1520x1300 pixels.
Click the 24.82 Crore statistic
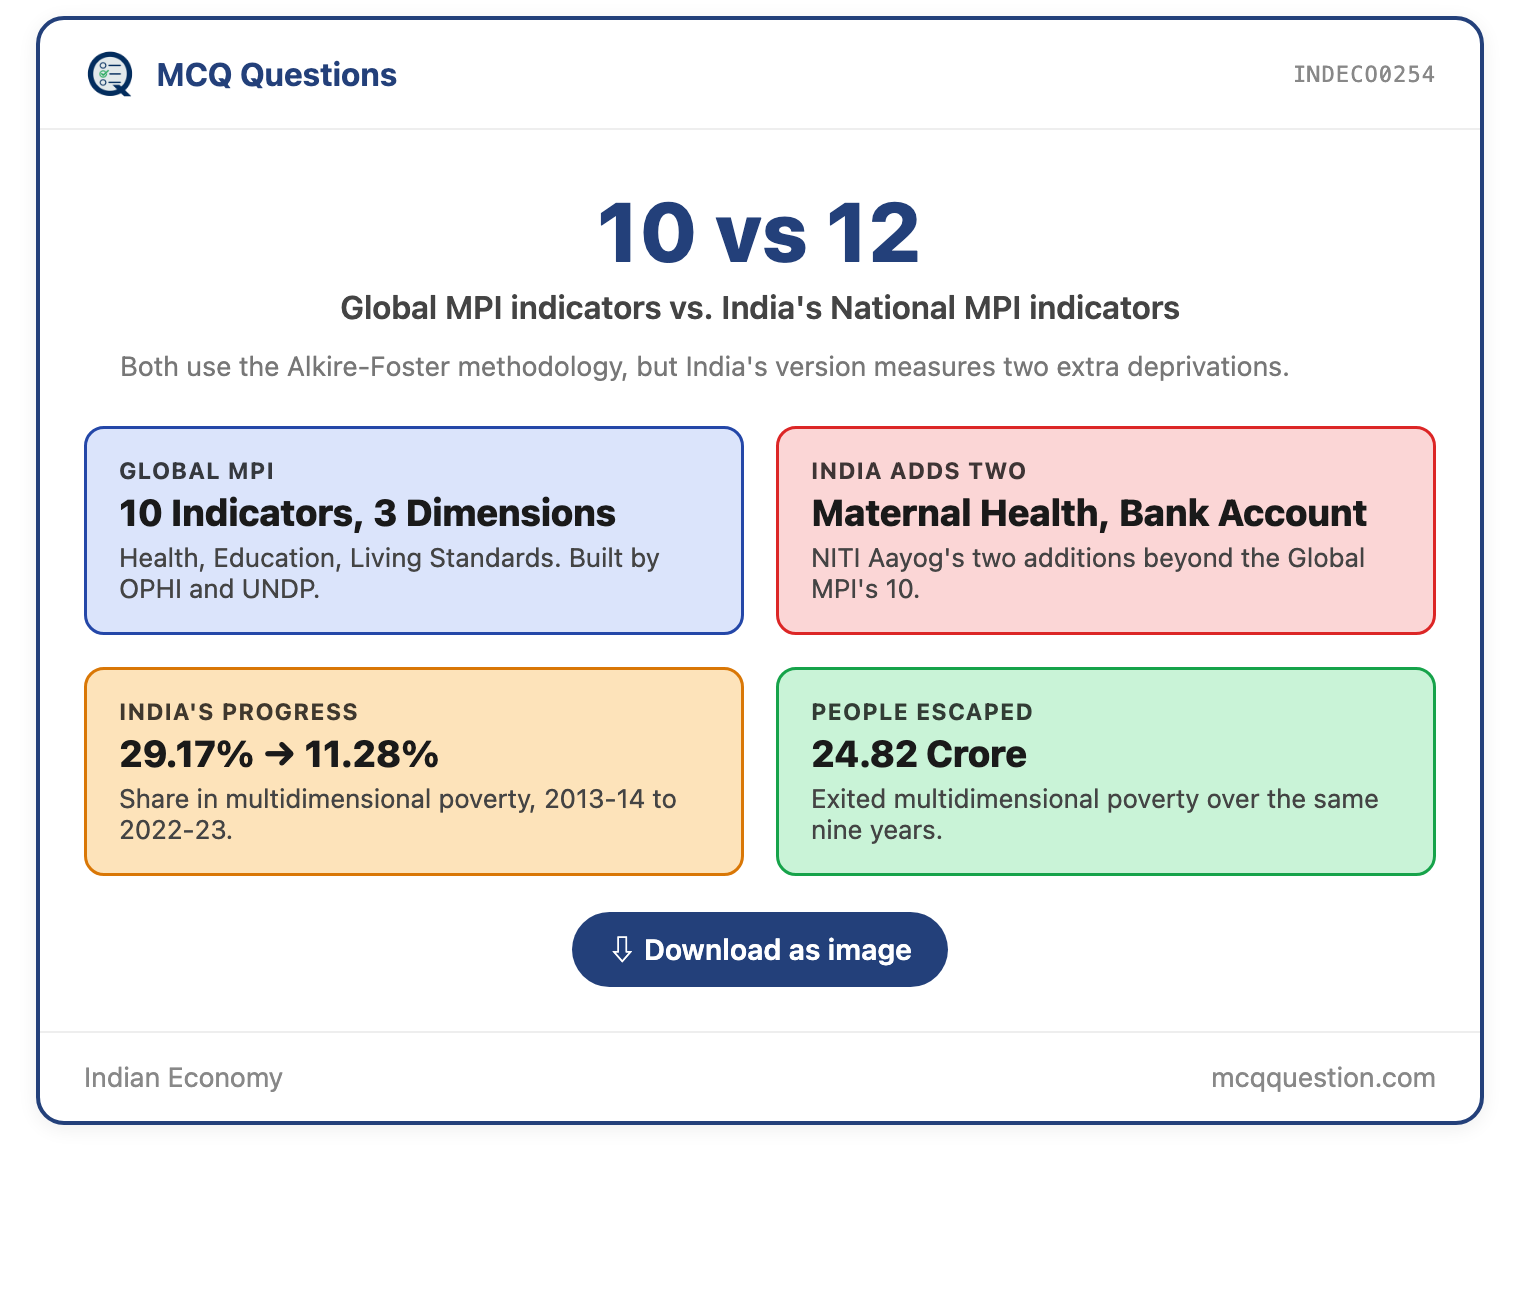tap(919, 754)
